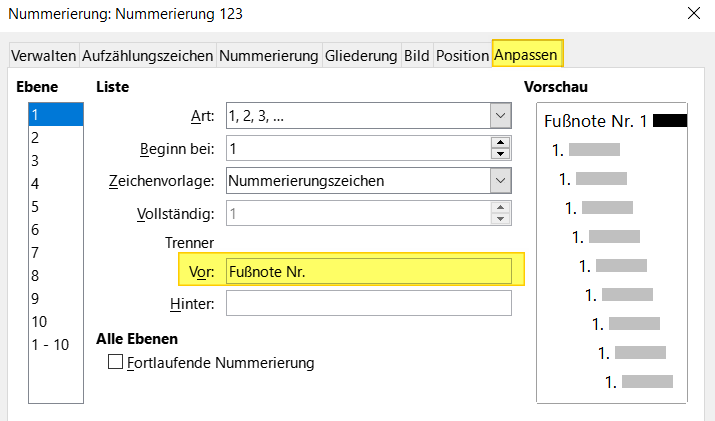Decrease the Beginn bei value

(x=500, y=154)
